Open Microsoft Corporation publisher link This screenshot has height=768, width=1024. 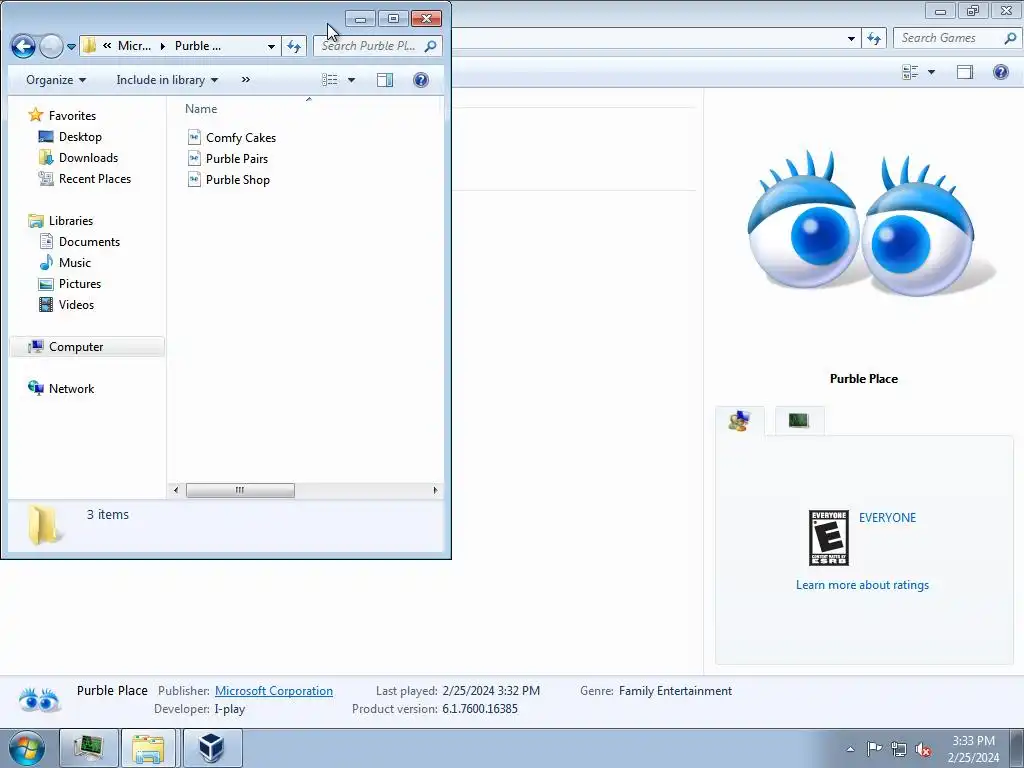point(274,691)
